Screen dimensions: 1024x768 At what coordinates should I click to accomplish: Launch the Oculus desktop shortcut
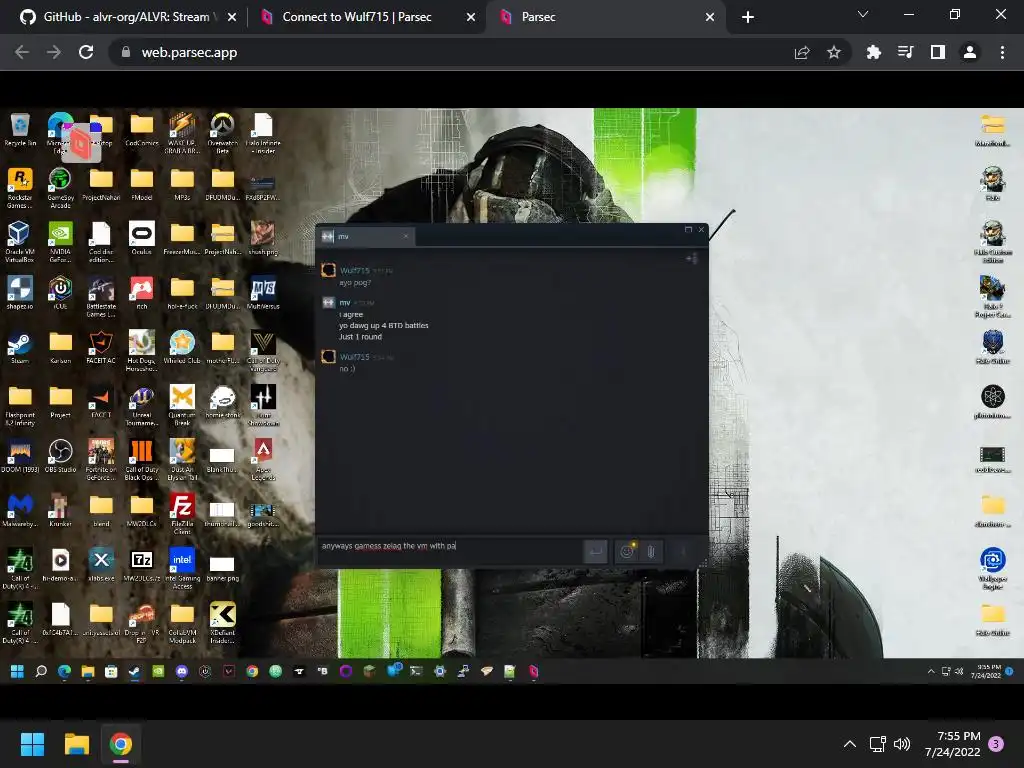141,238
